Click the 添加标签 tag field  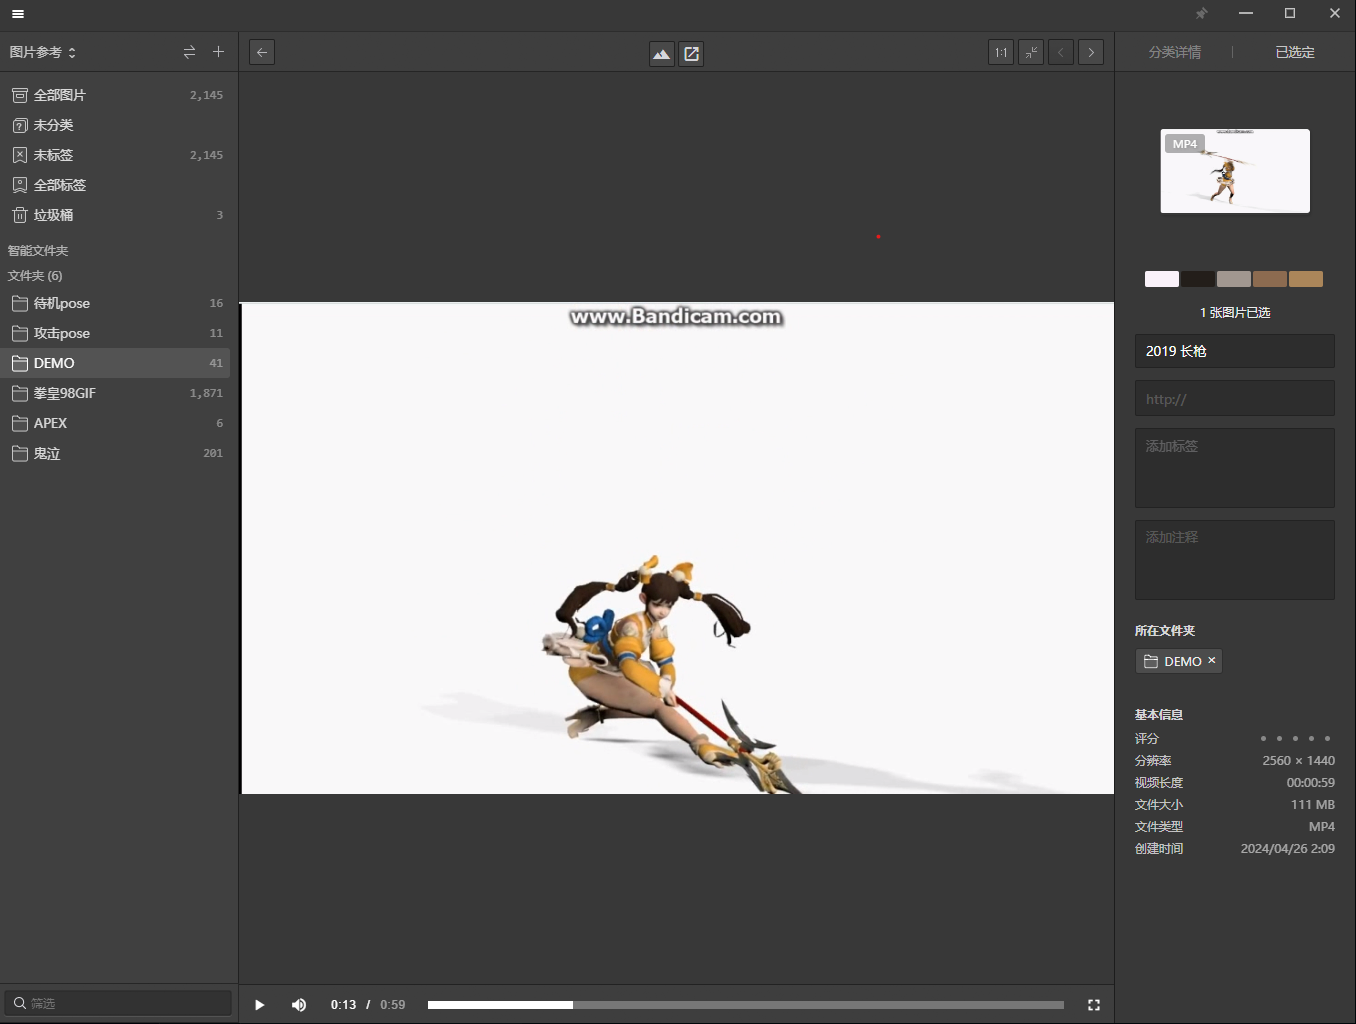1235,468
